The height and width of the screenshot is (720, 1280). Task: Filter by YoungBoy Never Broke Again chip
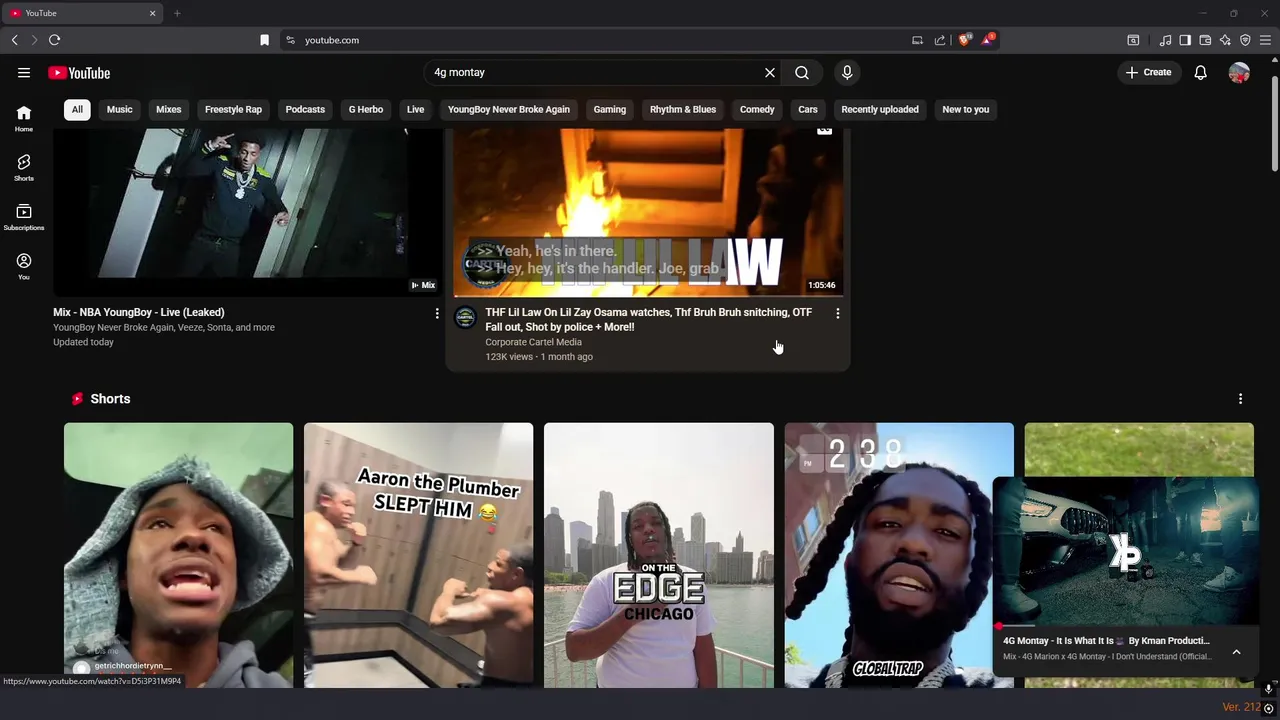click(509, 109)
